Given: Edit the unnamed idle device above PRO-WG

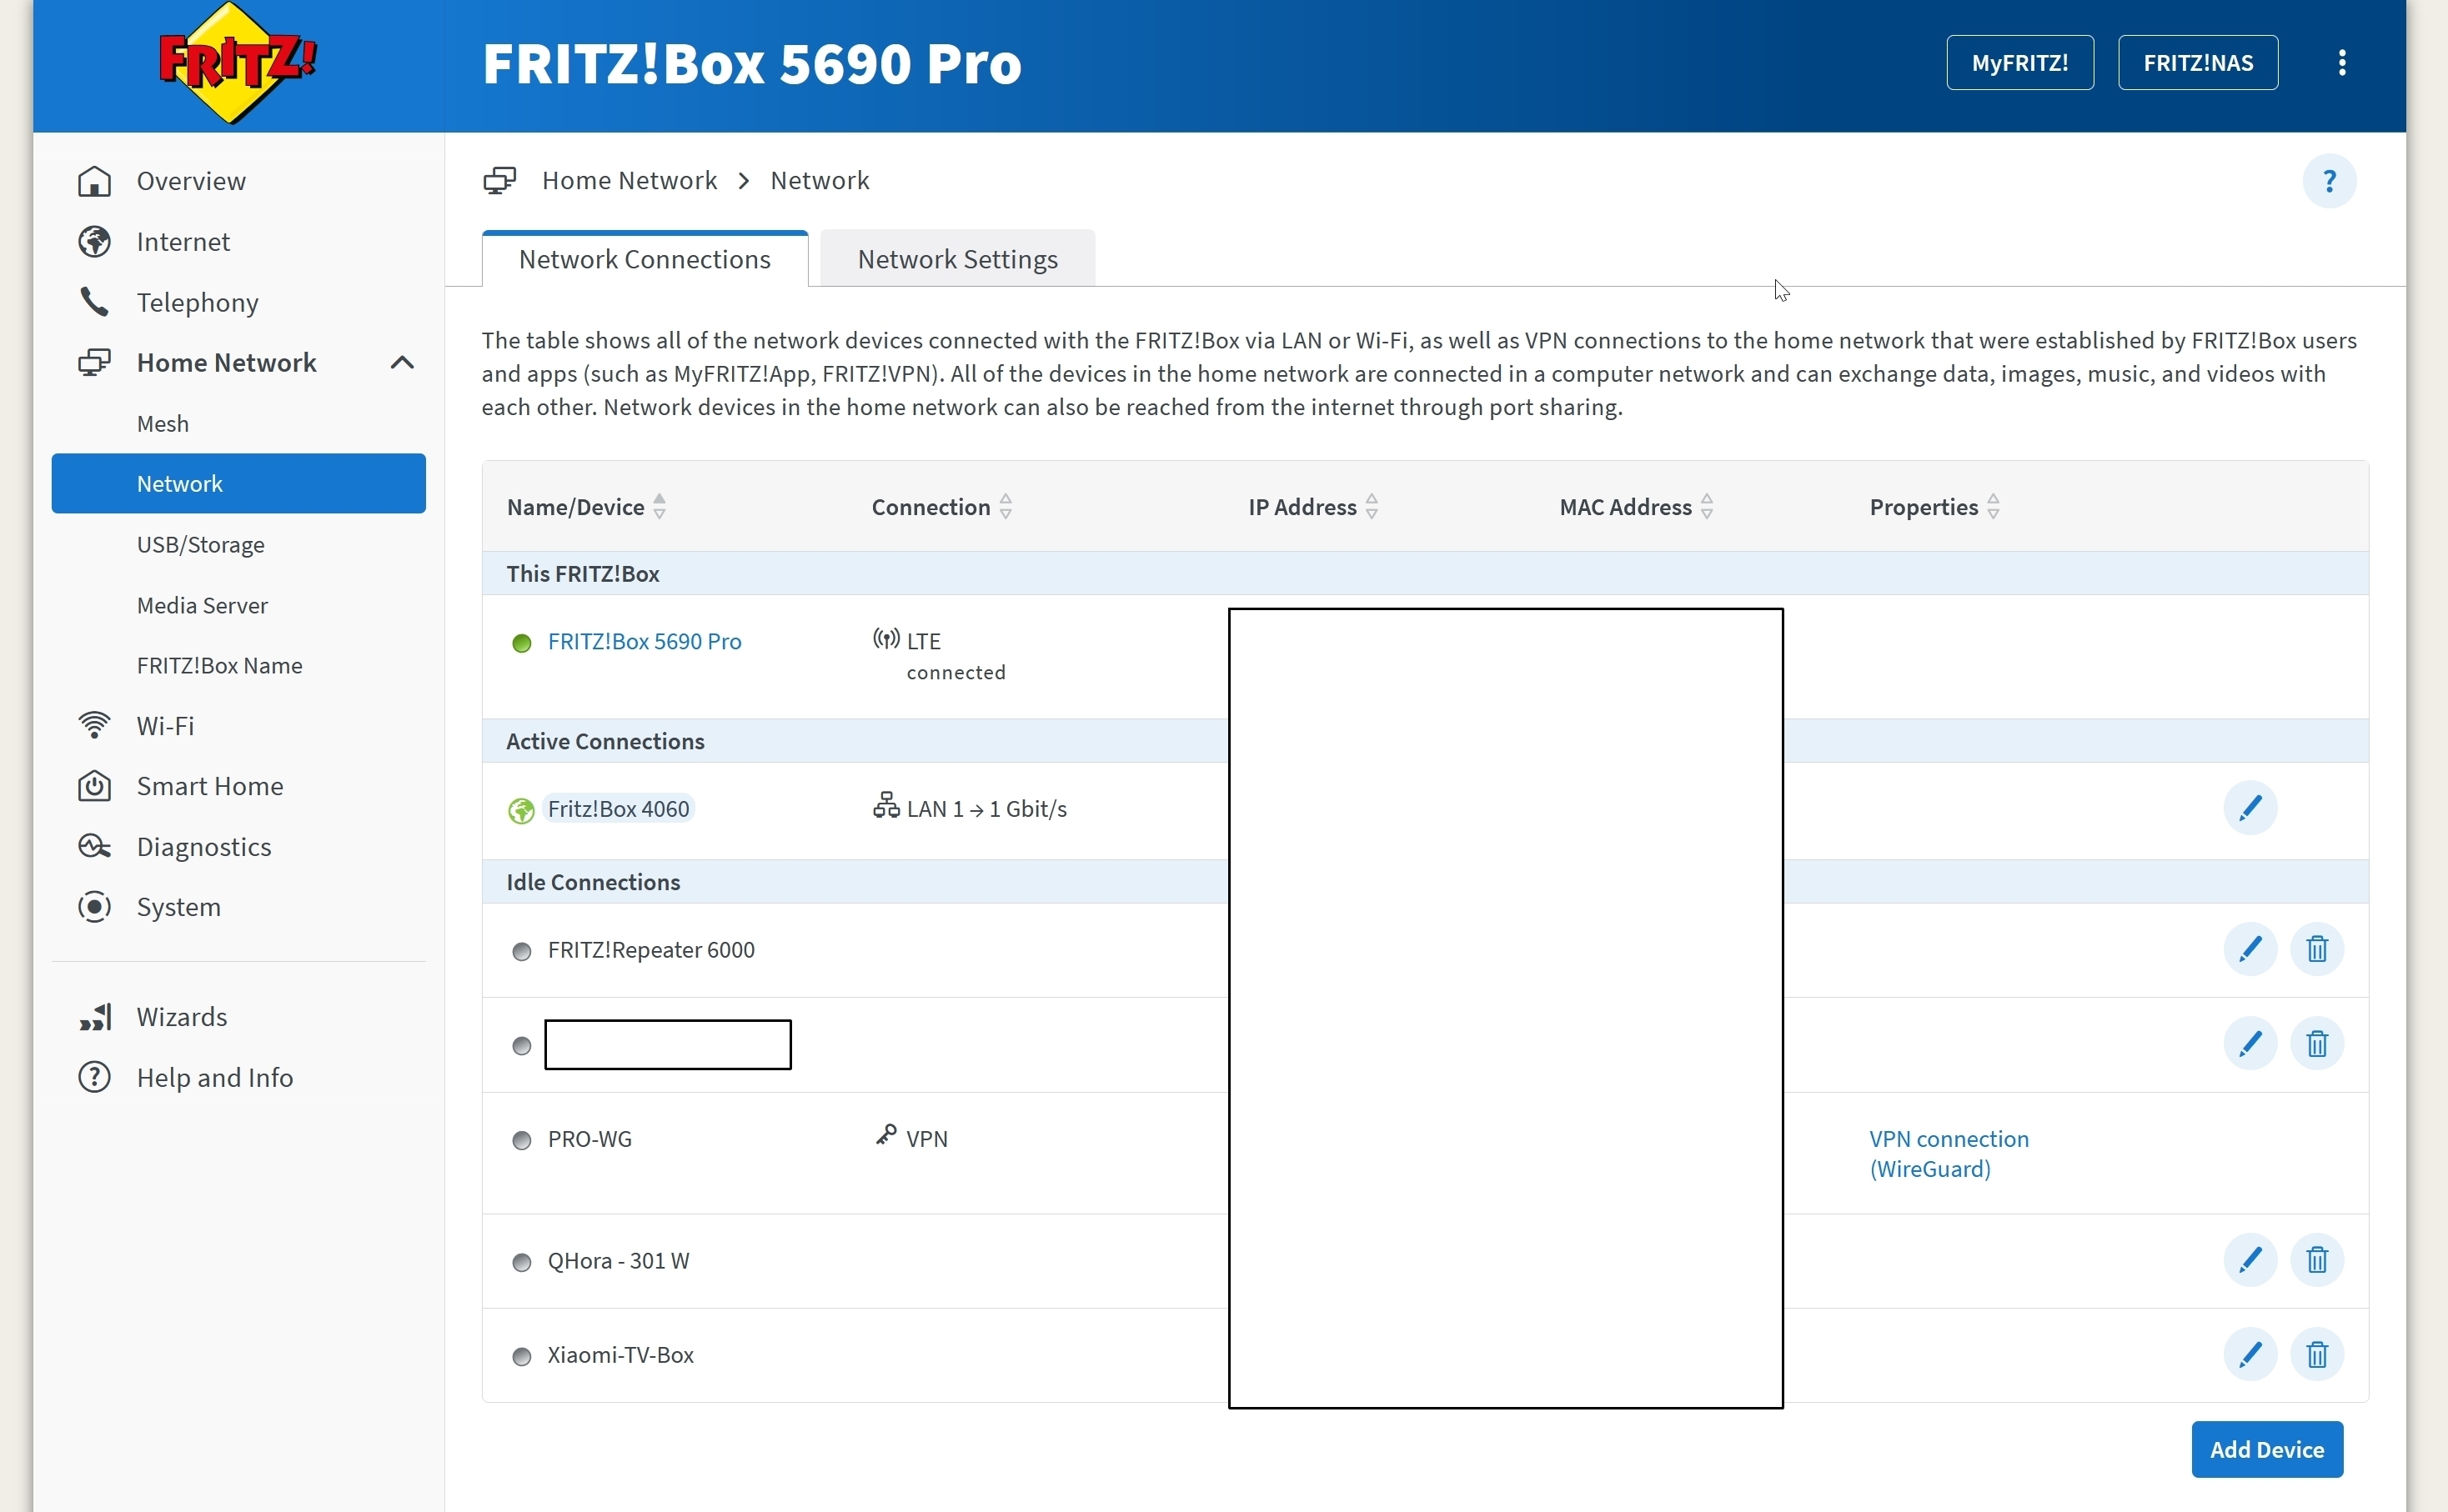Looking at the screenshot, I should tap(2250, 1044).
